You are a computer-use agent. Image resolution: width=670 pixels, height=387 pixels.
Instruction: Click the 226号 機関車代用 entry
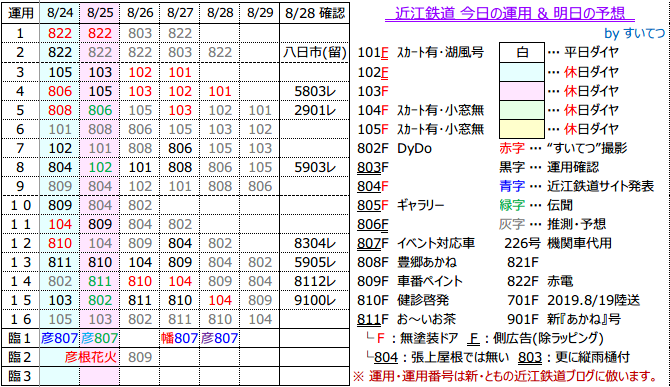[558, 243]
